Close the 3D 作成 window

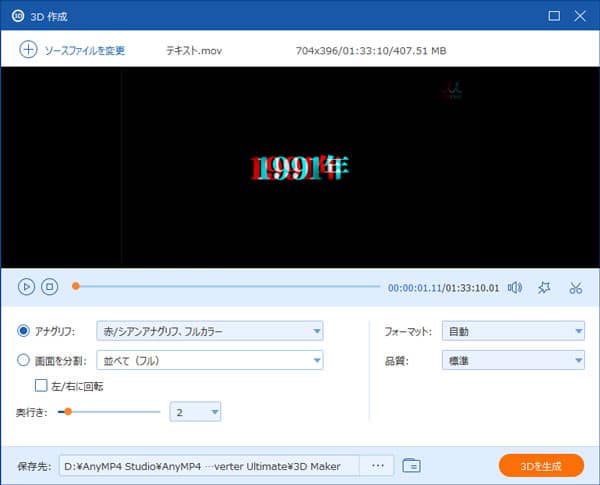[580, 16]
